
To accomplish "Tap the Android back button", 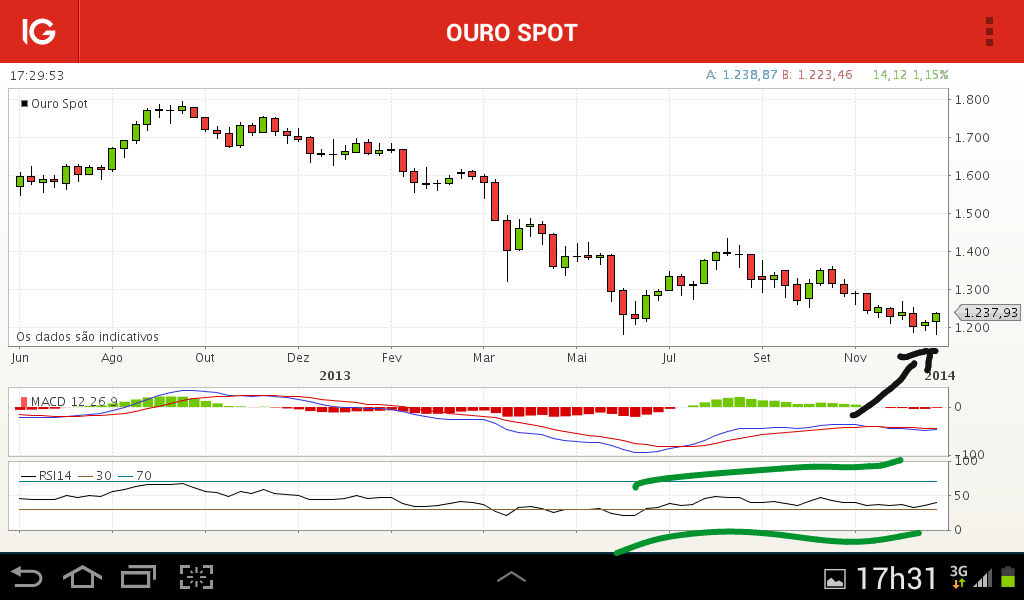I will (27, 577).
